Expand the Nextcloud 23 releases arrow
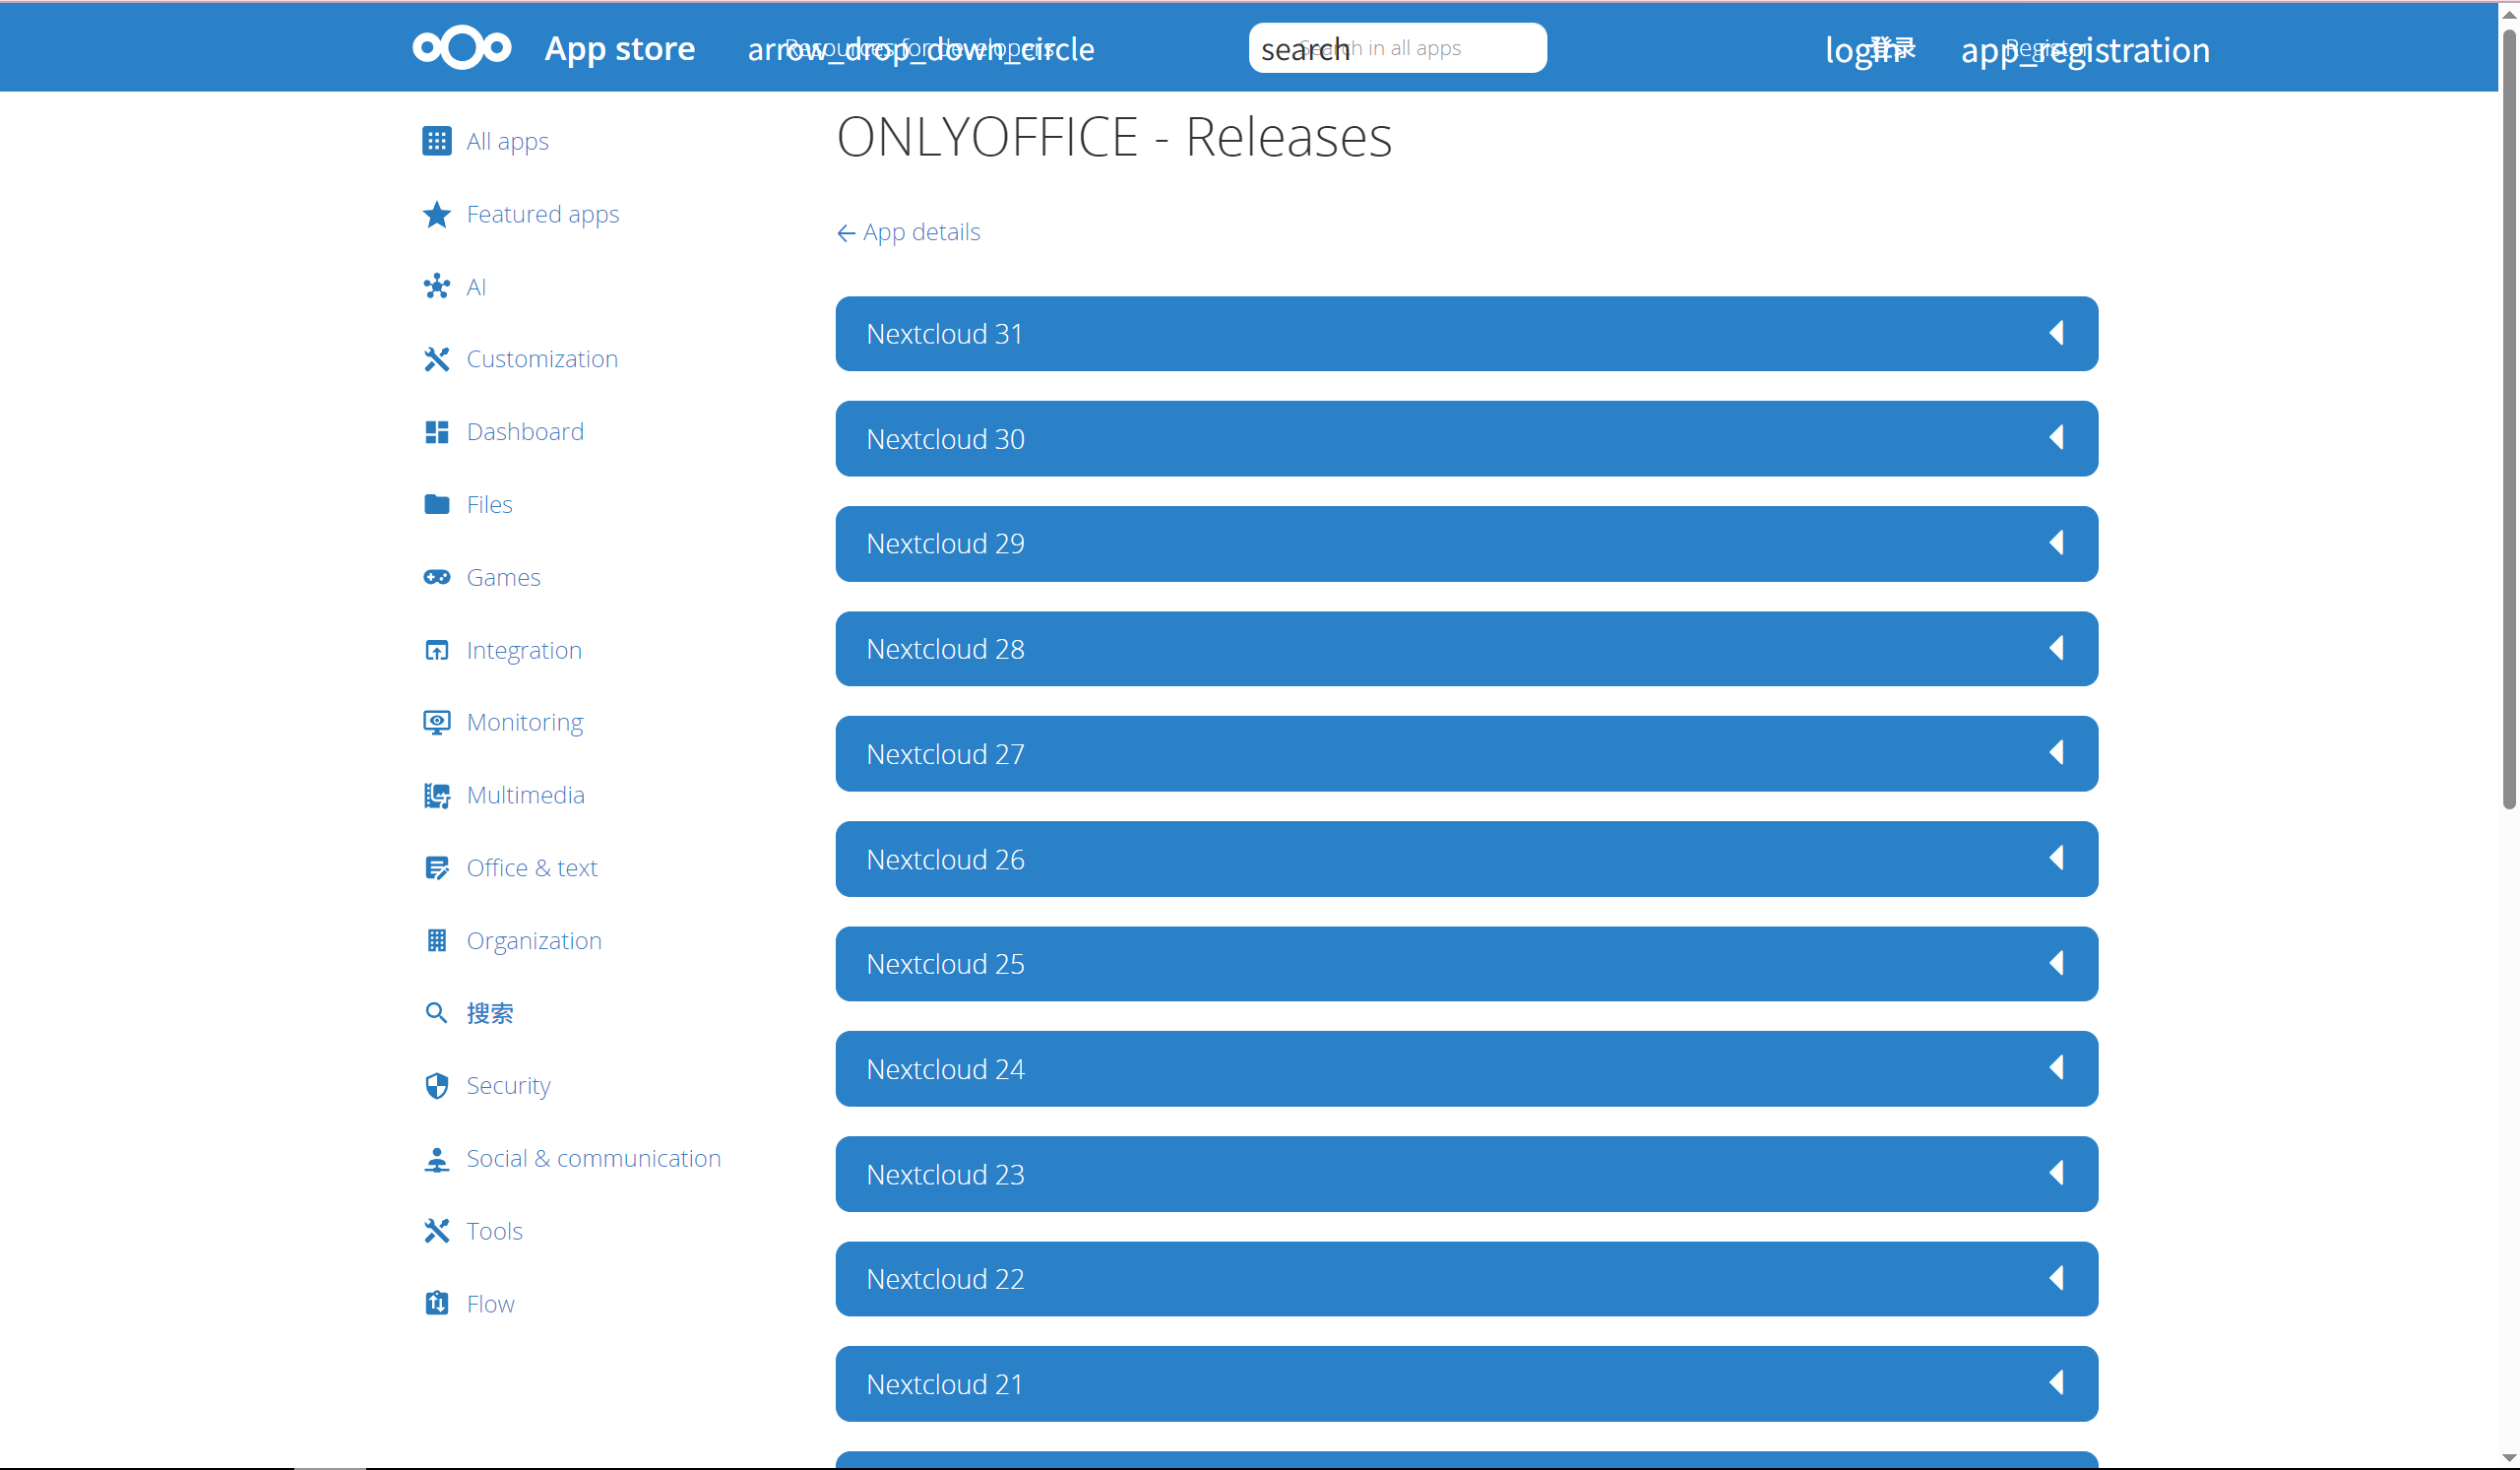This screenshot has width=2520, height=1470. coord(2056,1173)
